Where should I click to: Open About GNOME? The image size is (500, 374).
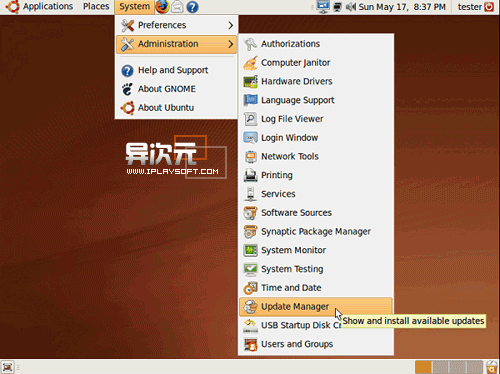pos(176,89)
